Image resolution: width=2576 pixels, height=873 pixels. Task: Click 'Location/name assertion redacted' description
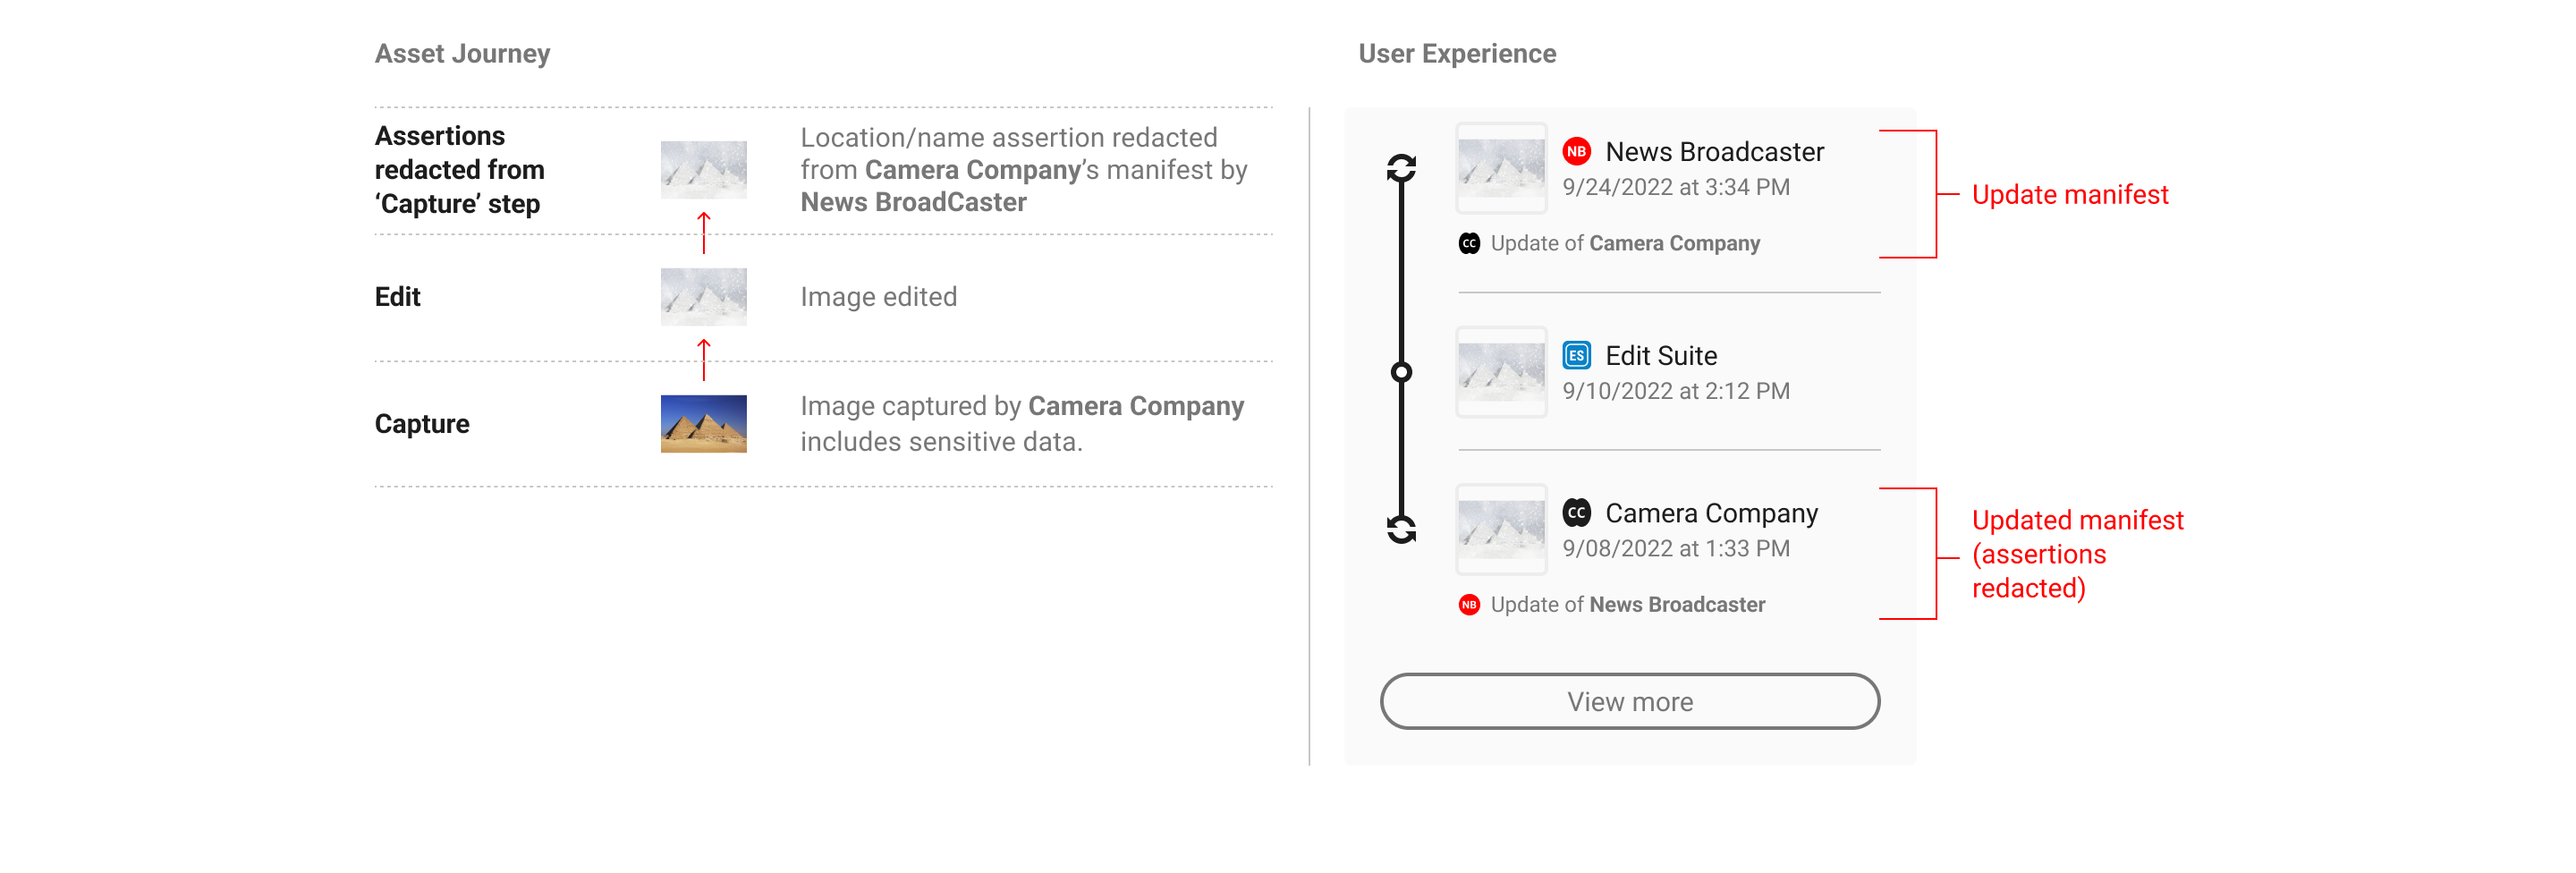[1023, 170]
